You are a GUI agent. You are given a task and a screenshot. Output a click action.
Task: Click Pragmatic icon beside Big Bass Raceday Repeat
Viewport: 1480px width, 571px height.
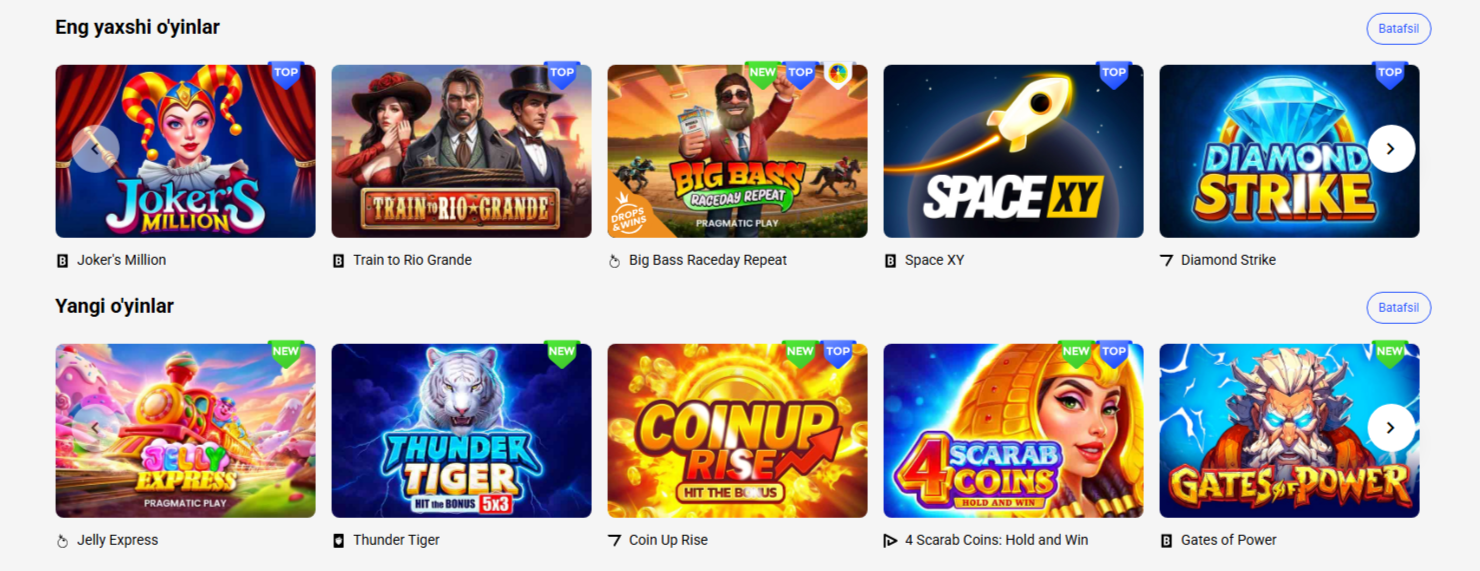(x=615, y=261)
